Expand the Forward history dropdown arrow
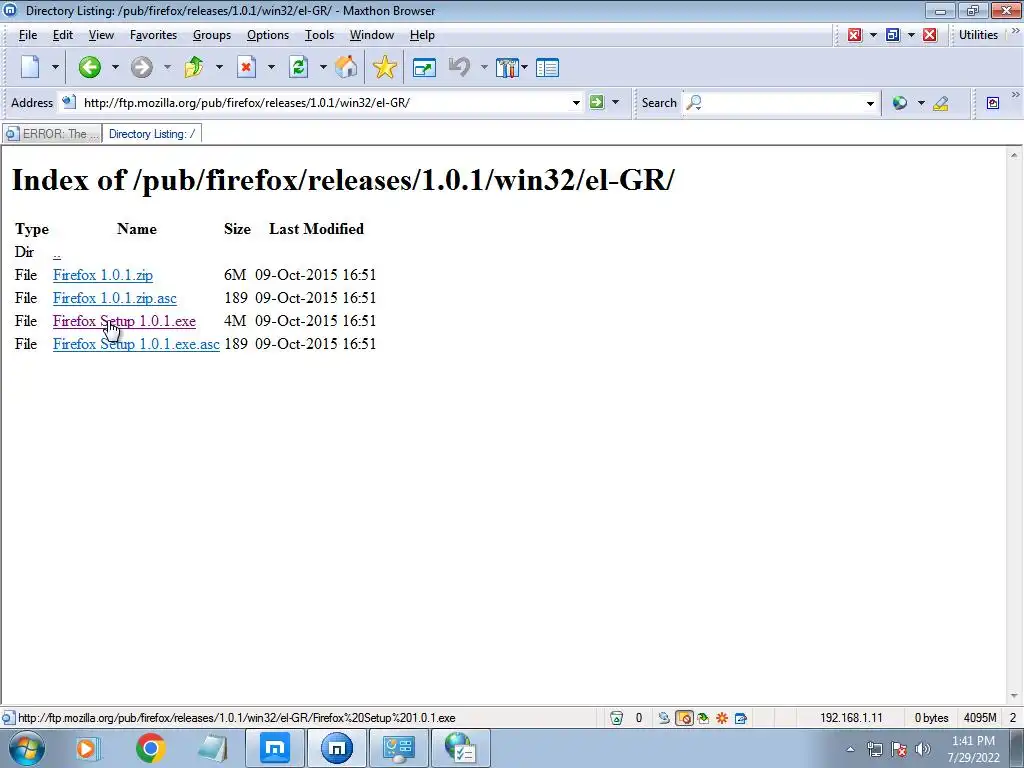The image size is (1024, 768). click(167, 67)
